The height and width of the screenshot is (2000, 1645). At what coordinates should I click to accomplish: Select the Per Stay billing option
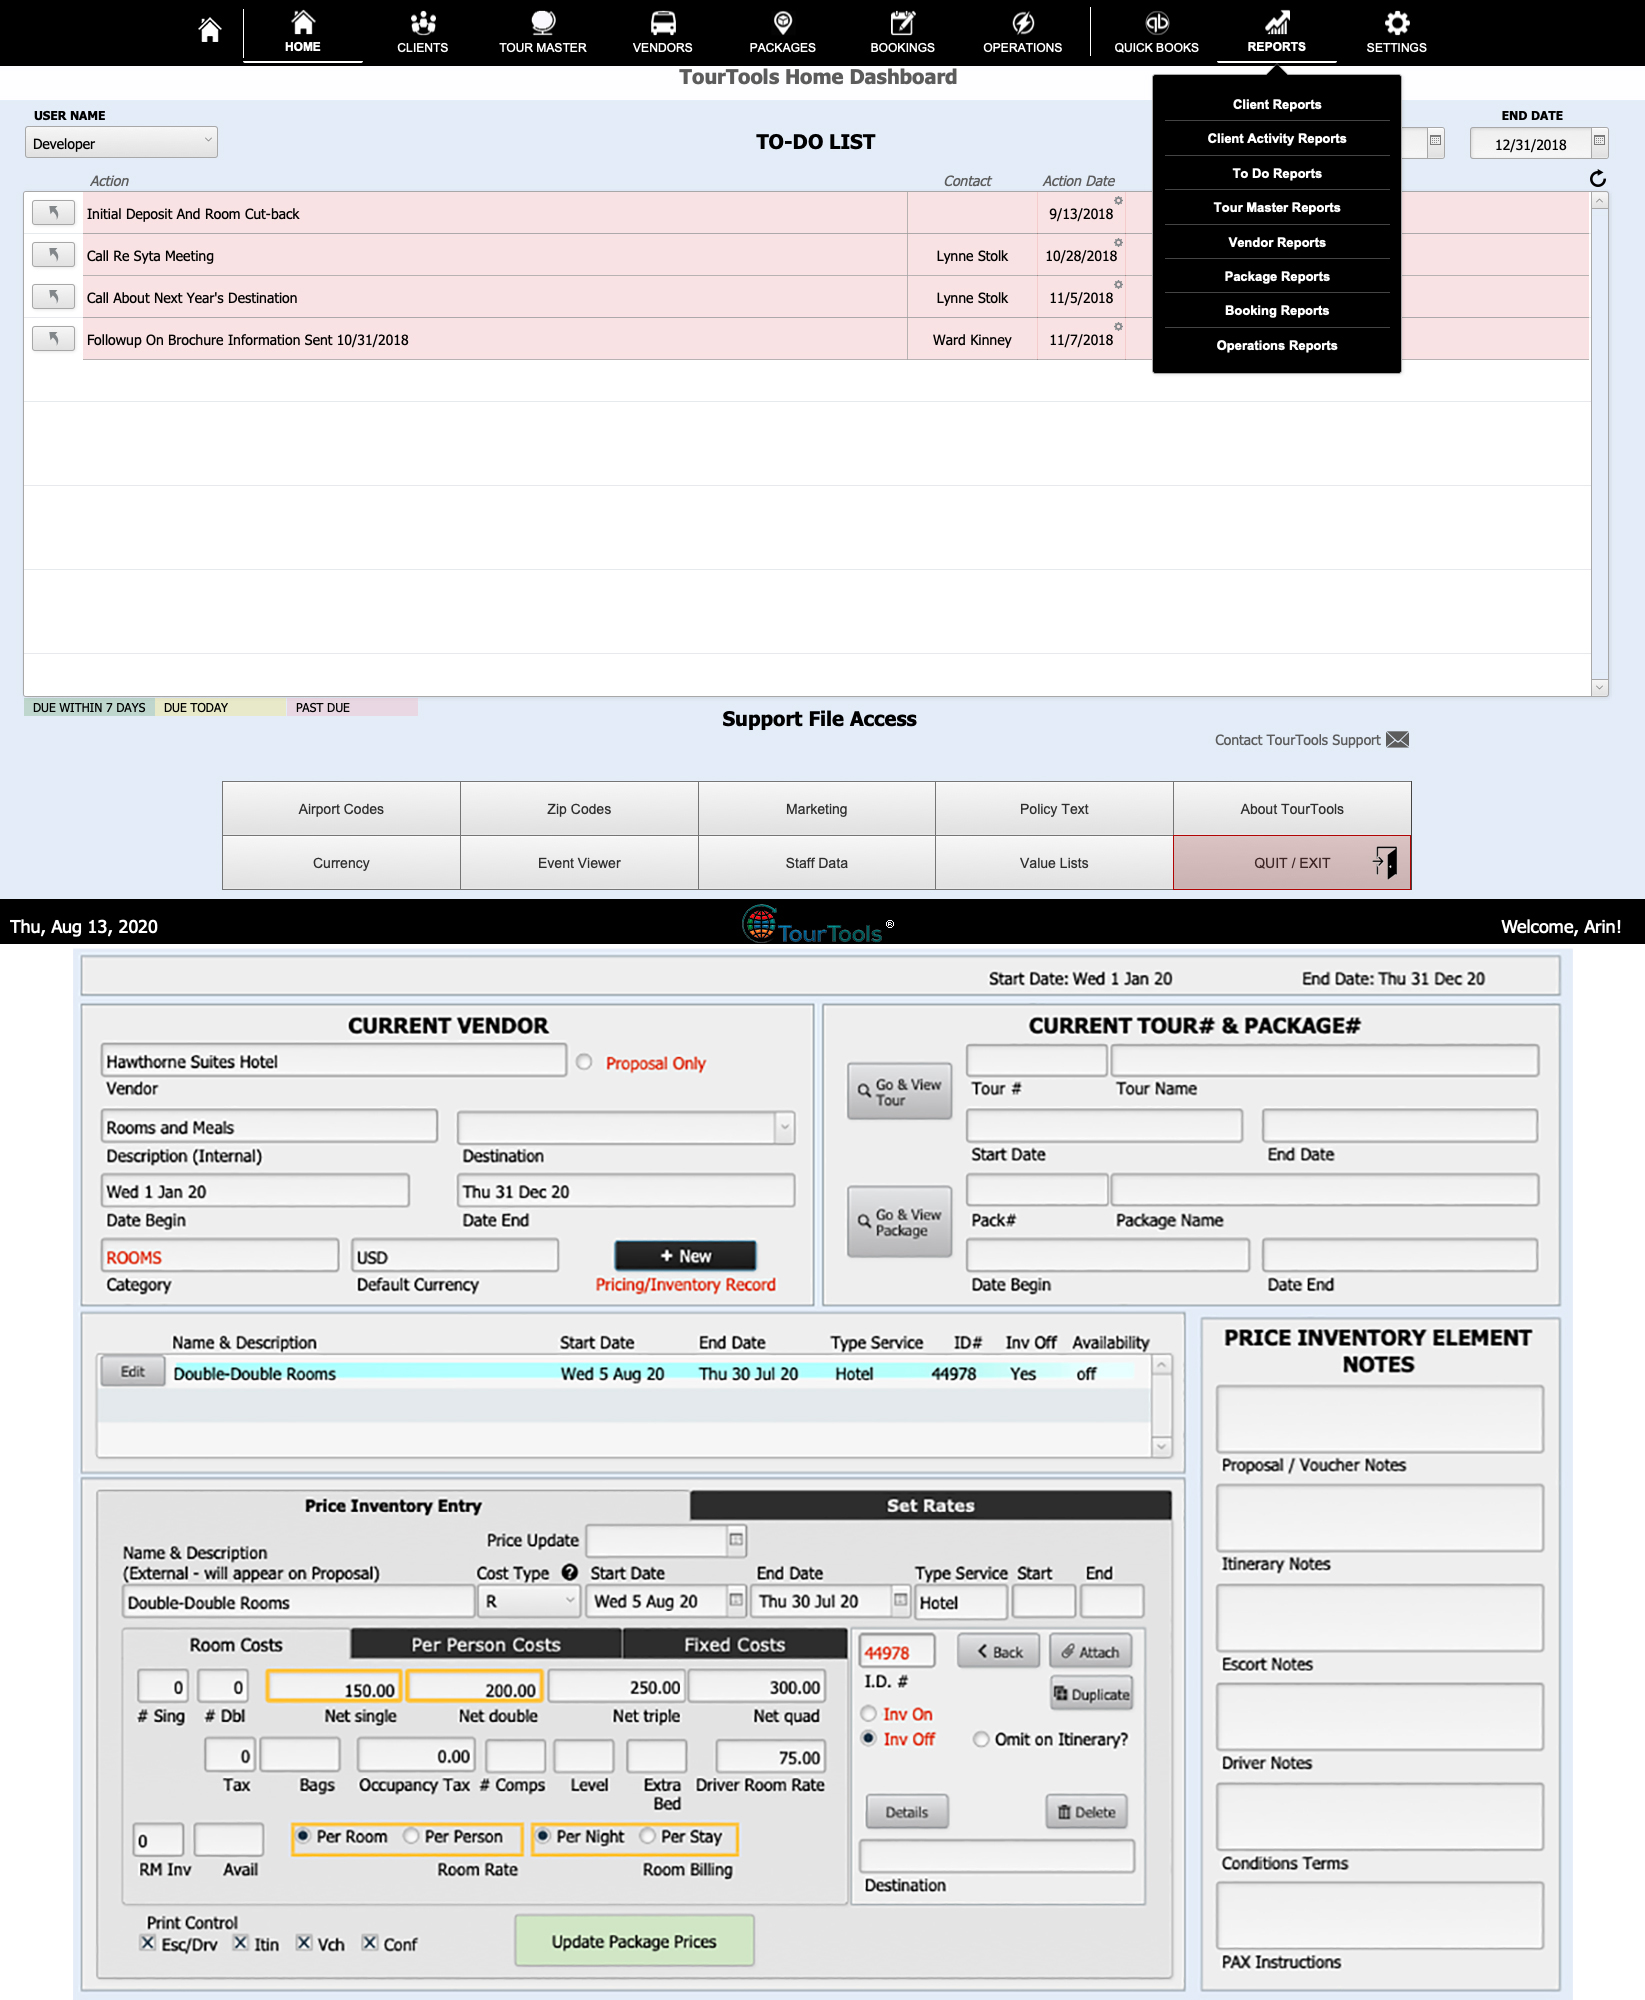pos(647,1836)
